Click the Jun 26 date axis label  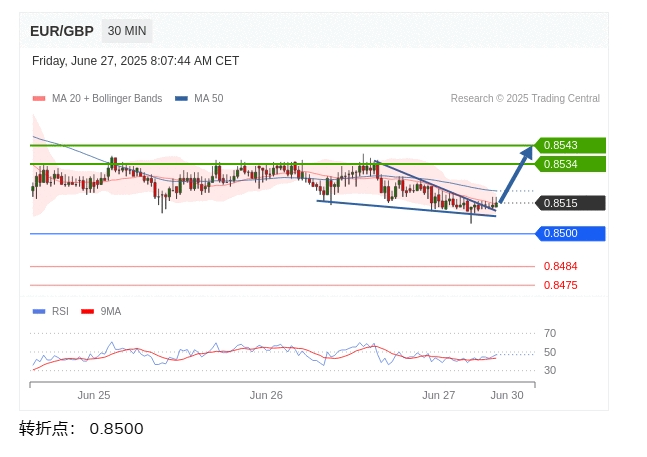(x=266, y=396)
